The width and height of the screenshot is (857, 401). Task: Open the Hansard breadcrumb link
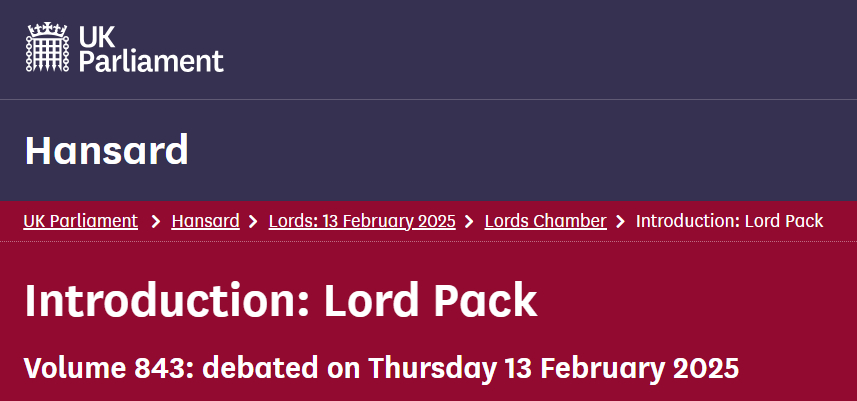tap(205, 221)
